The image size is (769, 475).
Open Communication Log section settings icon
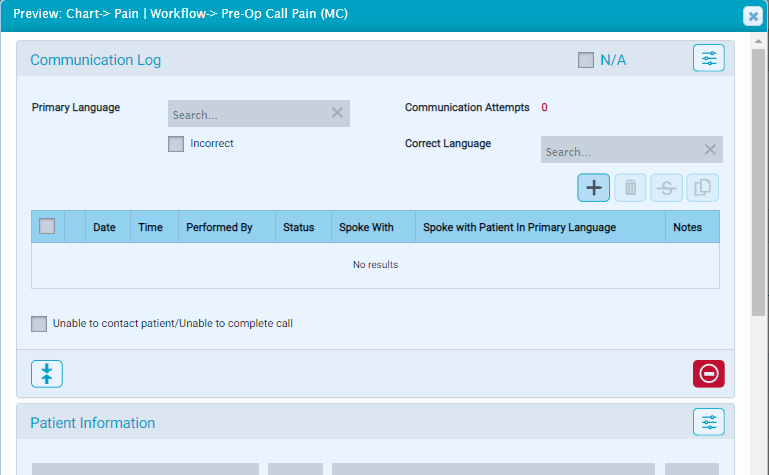[708, 59]
